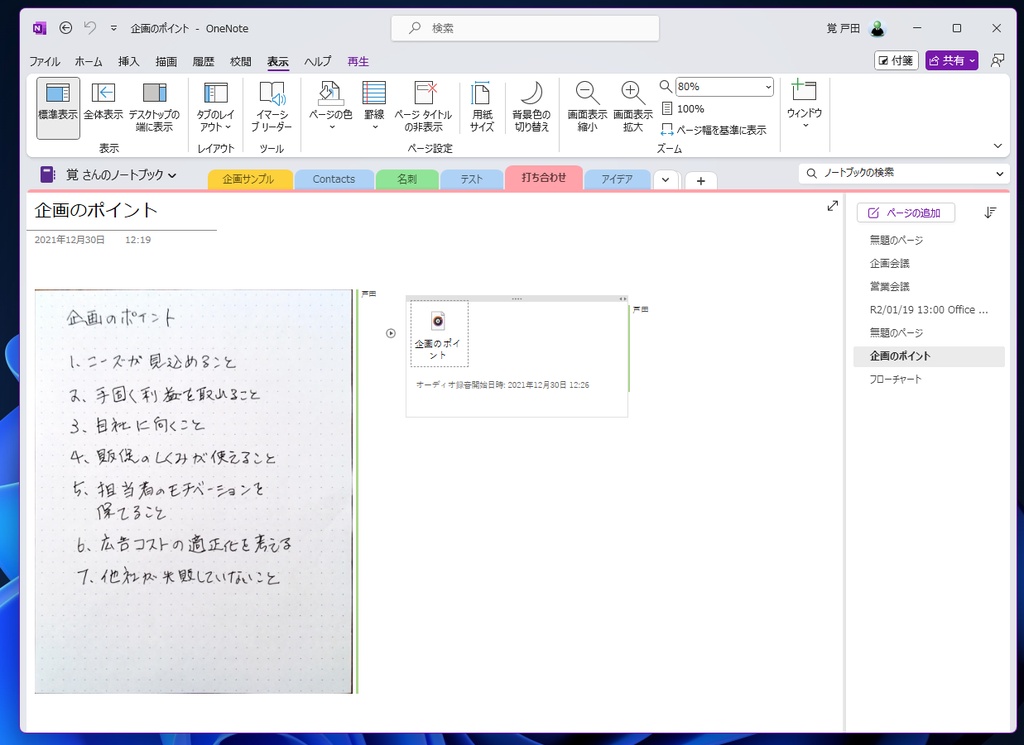1024x745 pixels.
Task: Click the user account avatar
Action: 878,28
